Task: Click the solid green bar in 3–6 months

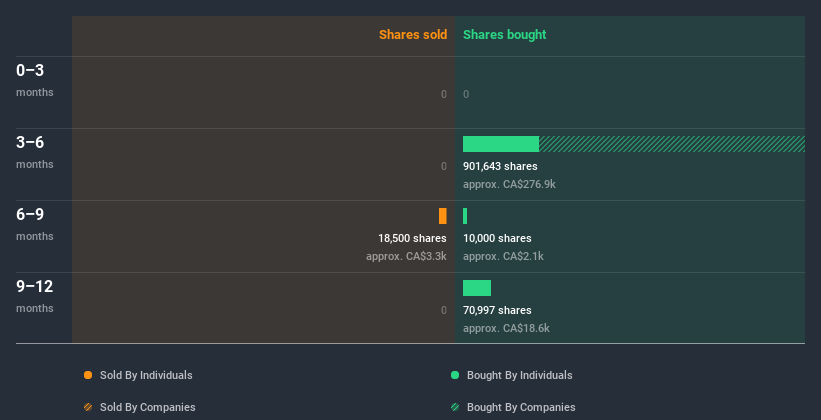Action: coord(500,144)
